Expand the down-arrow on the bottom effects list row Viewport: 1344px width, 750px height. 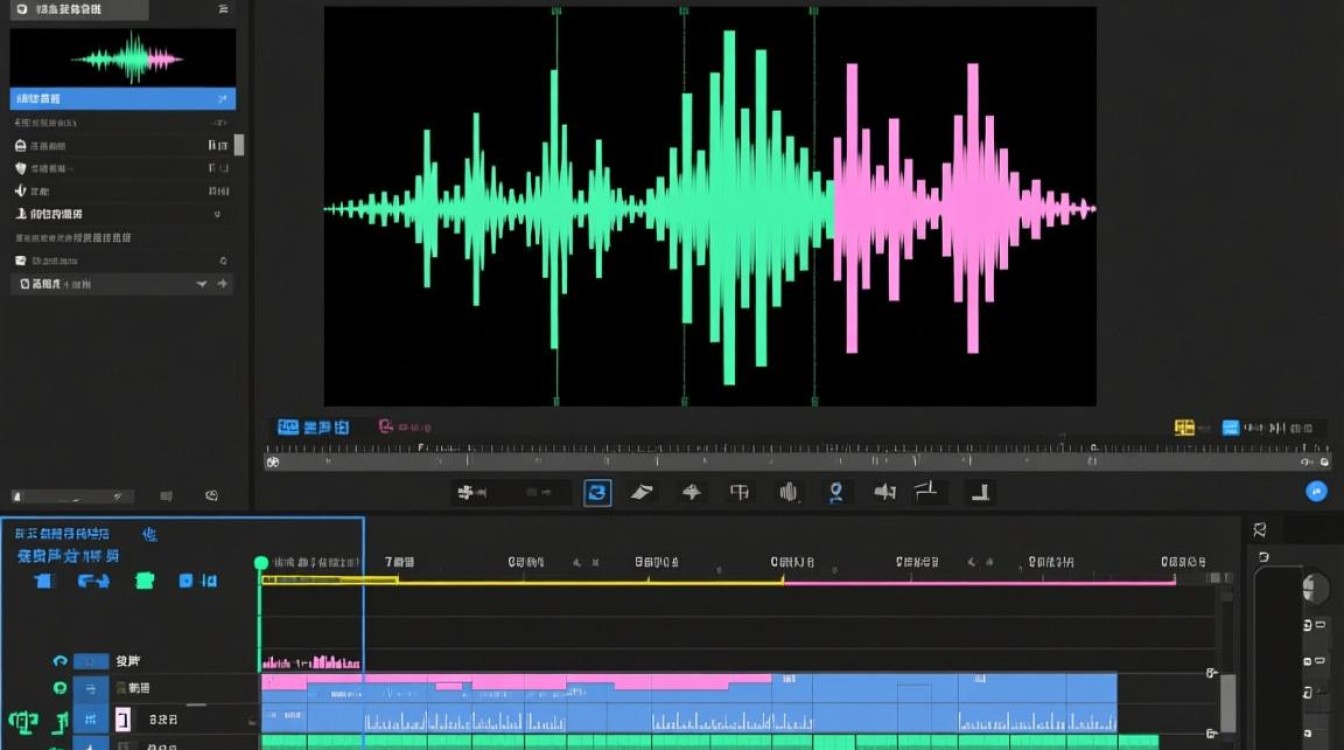pyautogui.click(x=201, y=284)
